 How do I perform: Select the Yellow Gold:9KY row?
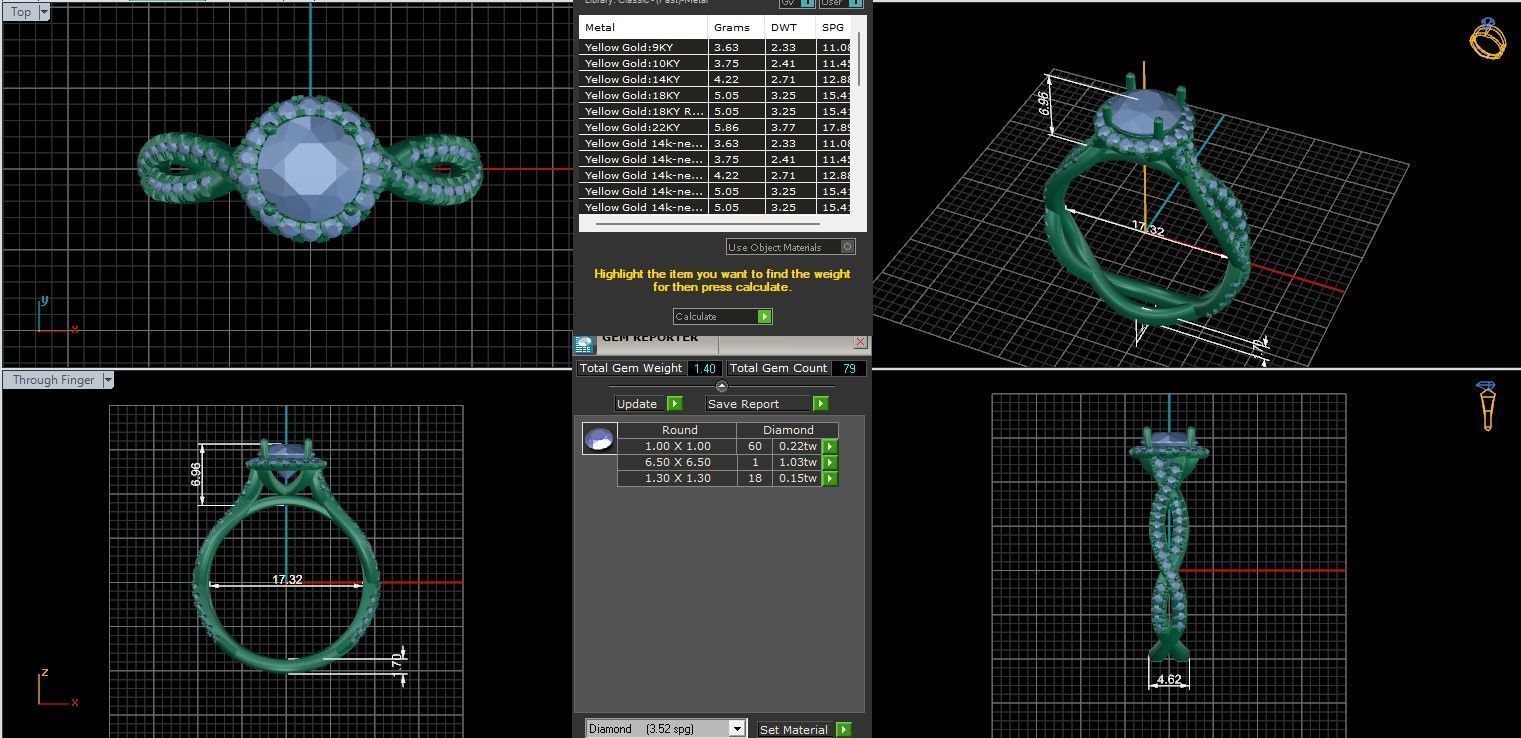[715, 47]
